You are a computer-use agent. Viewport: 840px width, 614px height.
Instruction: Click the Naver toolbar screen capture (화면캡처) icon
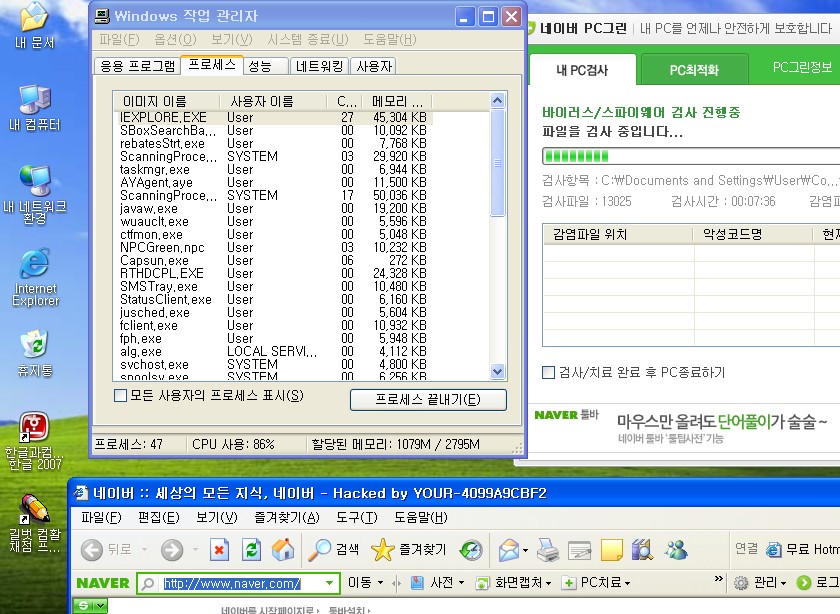click(482, 583)
